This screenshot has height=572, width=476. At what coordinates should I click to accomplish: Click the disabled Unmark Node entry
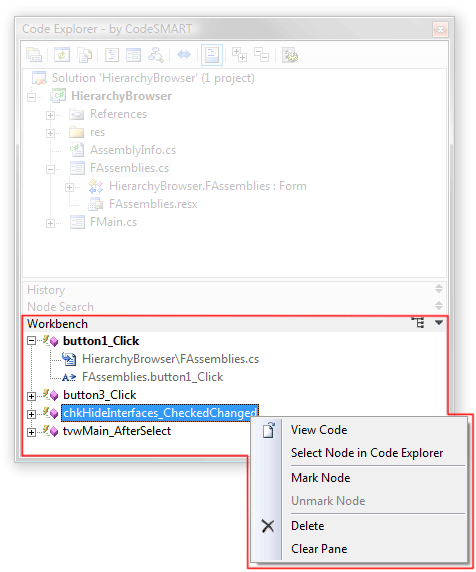[359, 501]
